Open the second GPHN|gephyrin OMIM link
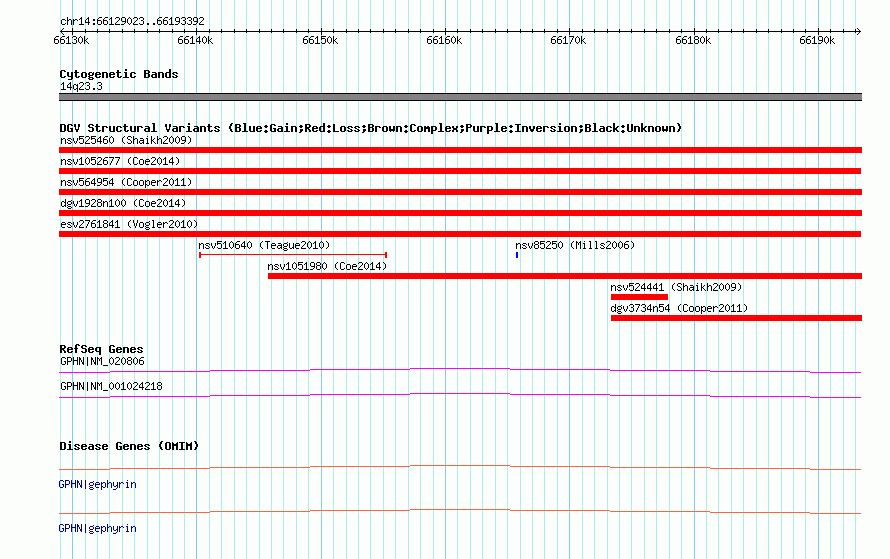Viewport: 890px width, 559px height. [x=98, y=528]
